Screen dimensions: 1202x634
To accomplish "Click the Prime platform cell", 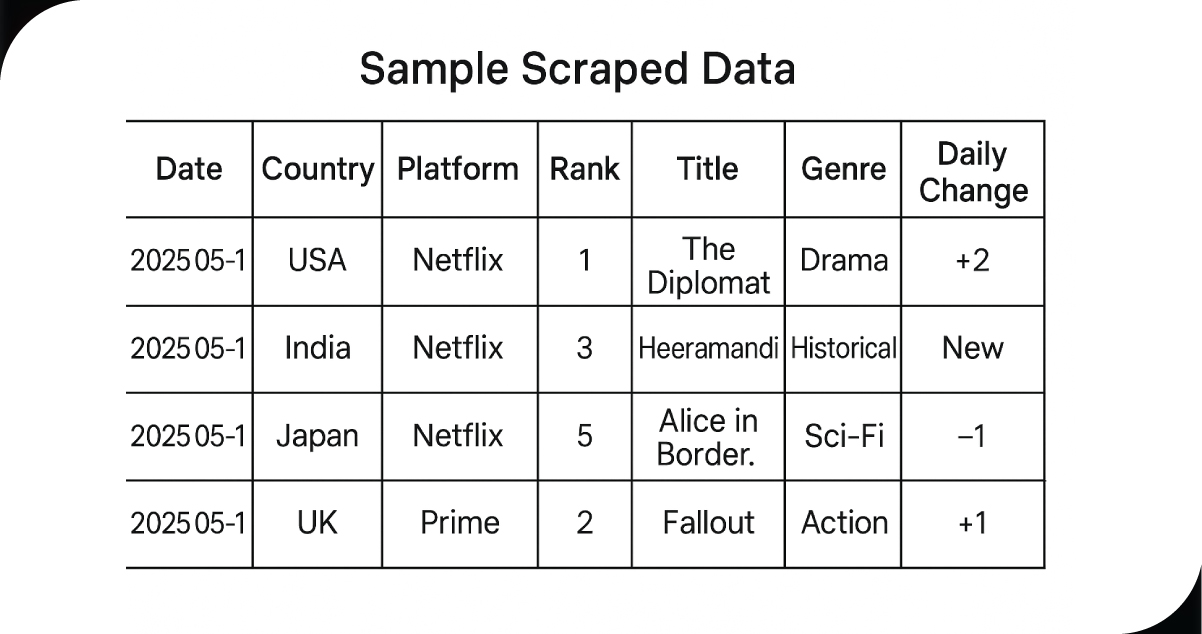I will tap(459, 523).
